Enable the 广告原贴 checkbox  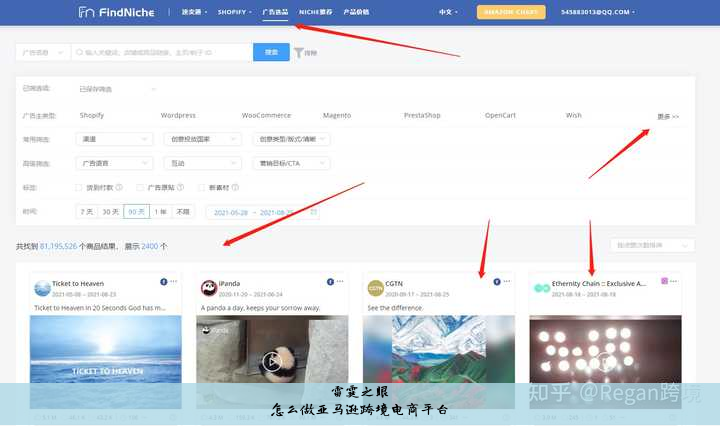(140, 187)
